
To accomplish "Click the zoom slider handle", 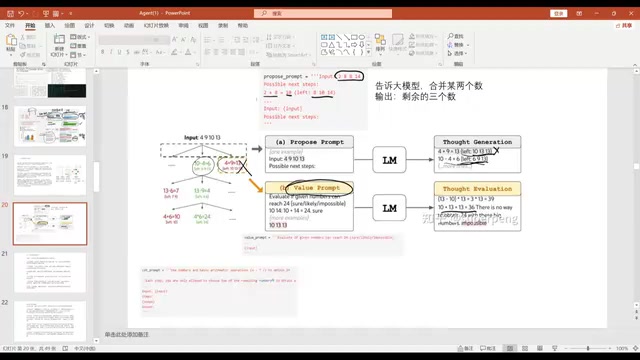I will pyautogui.click(x=588, y=348).
